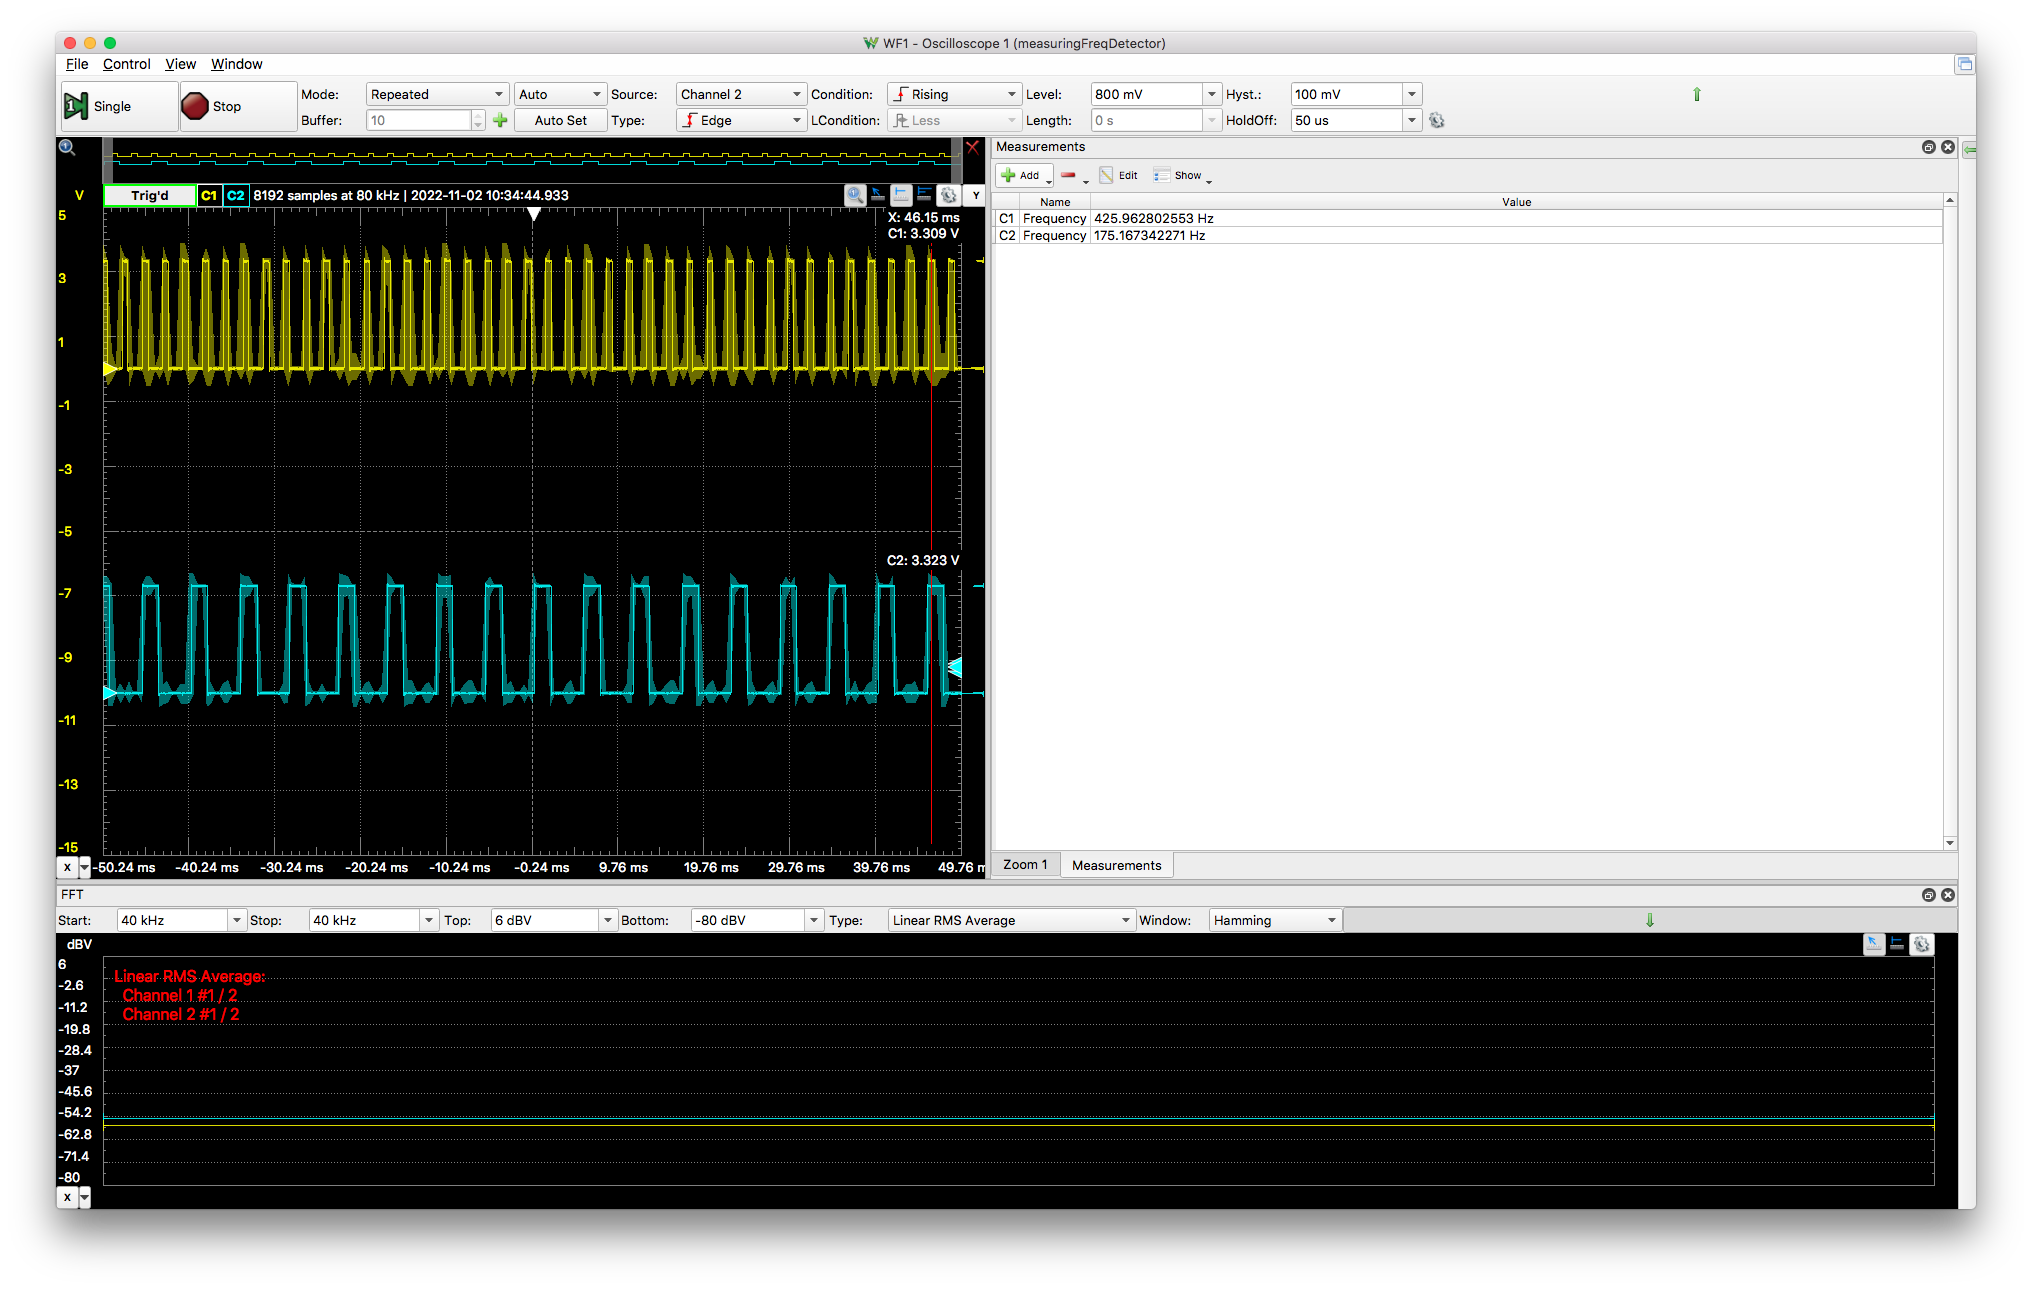The height and width of the screenshot is (1289, 2032).
Task: Select the C2 Frequency measurement row
Action: [x=1468, y=235]
